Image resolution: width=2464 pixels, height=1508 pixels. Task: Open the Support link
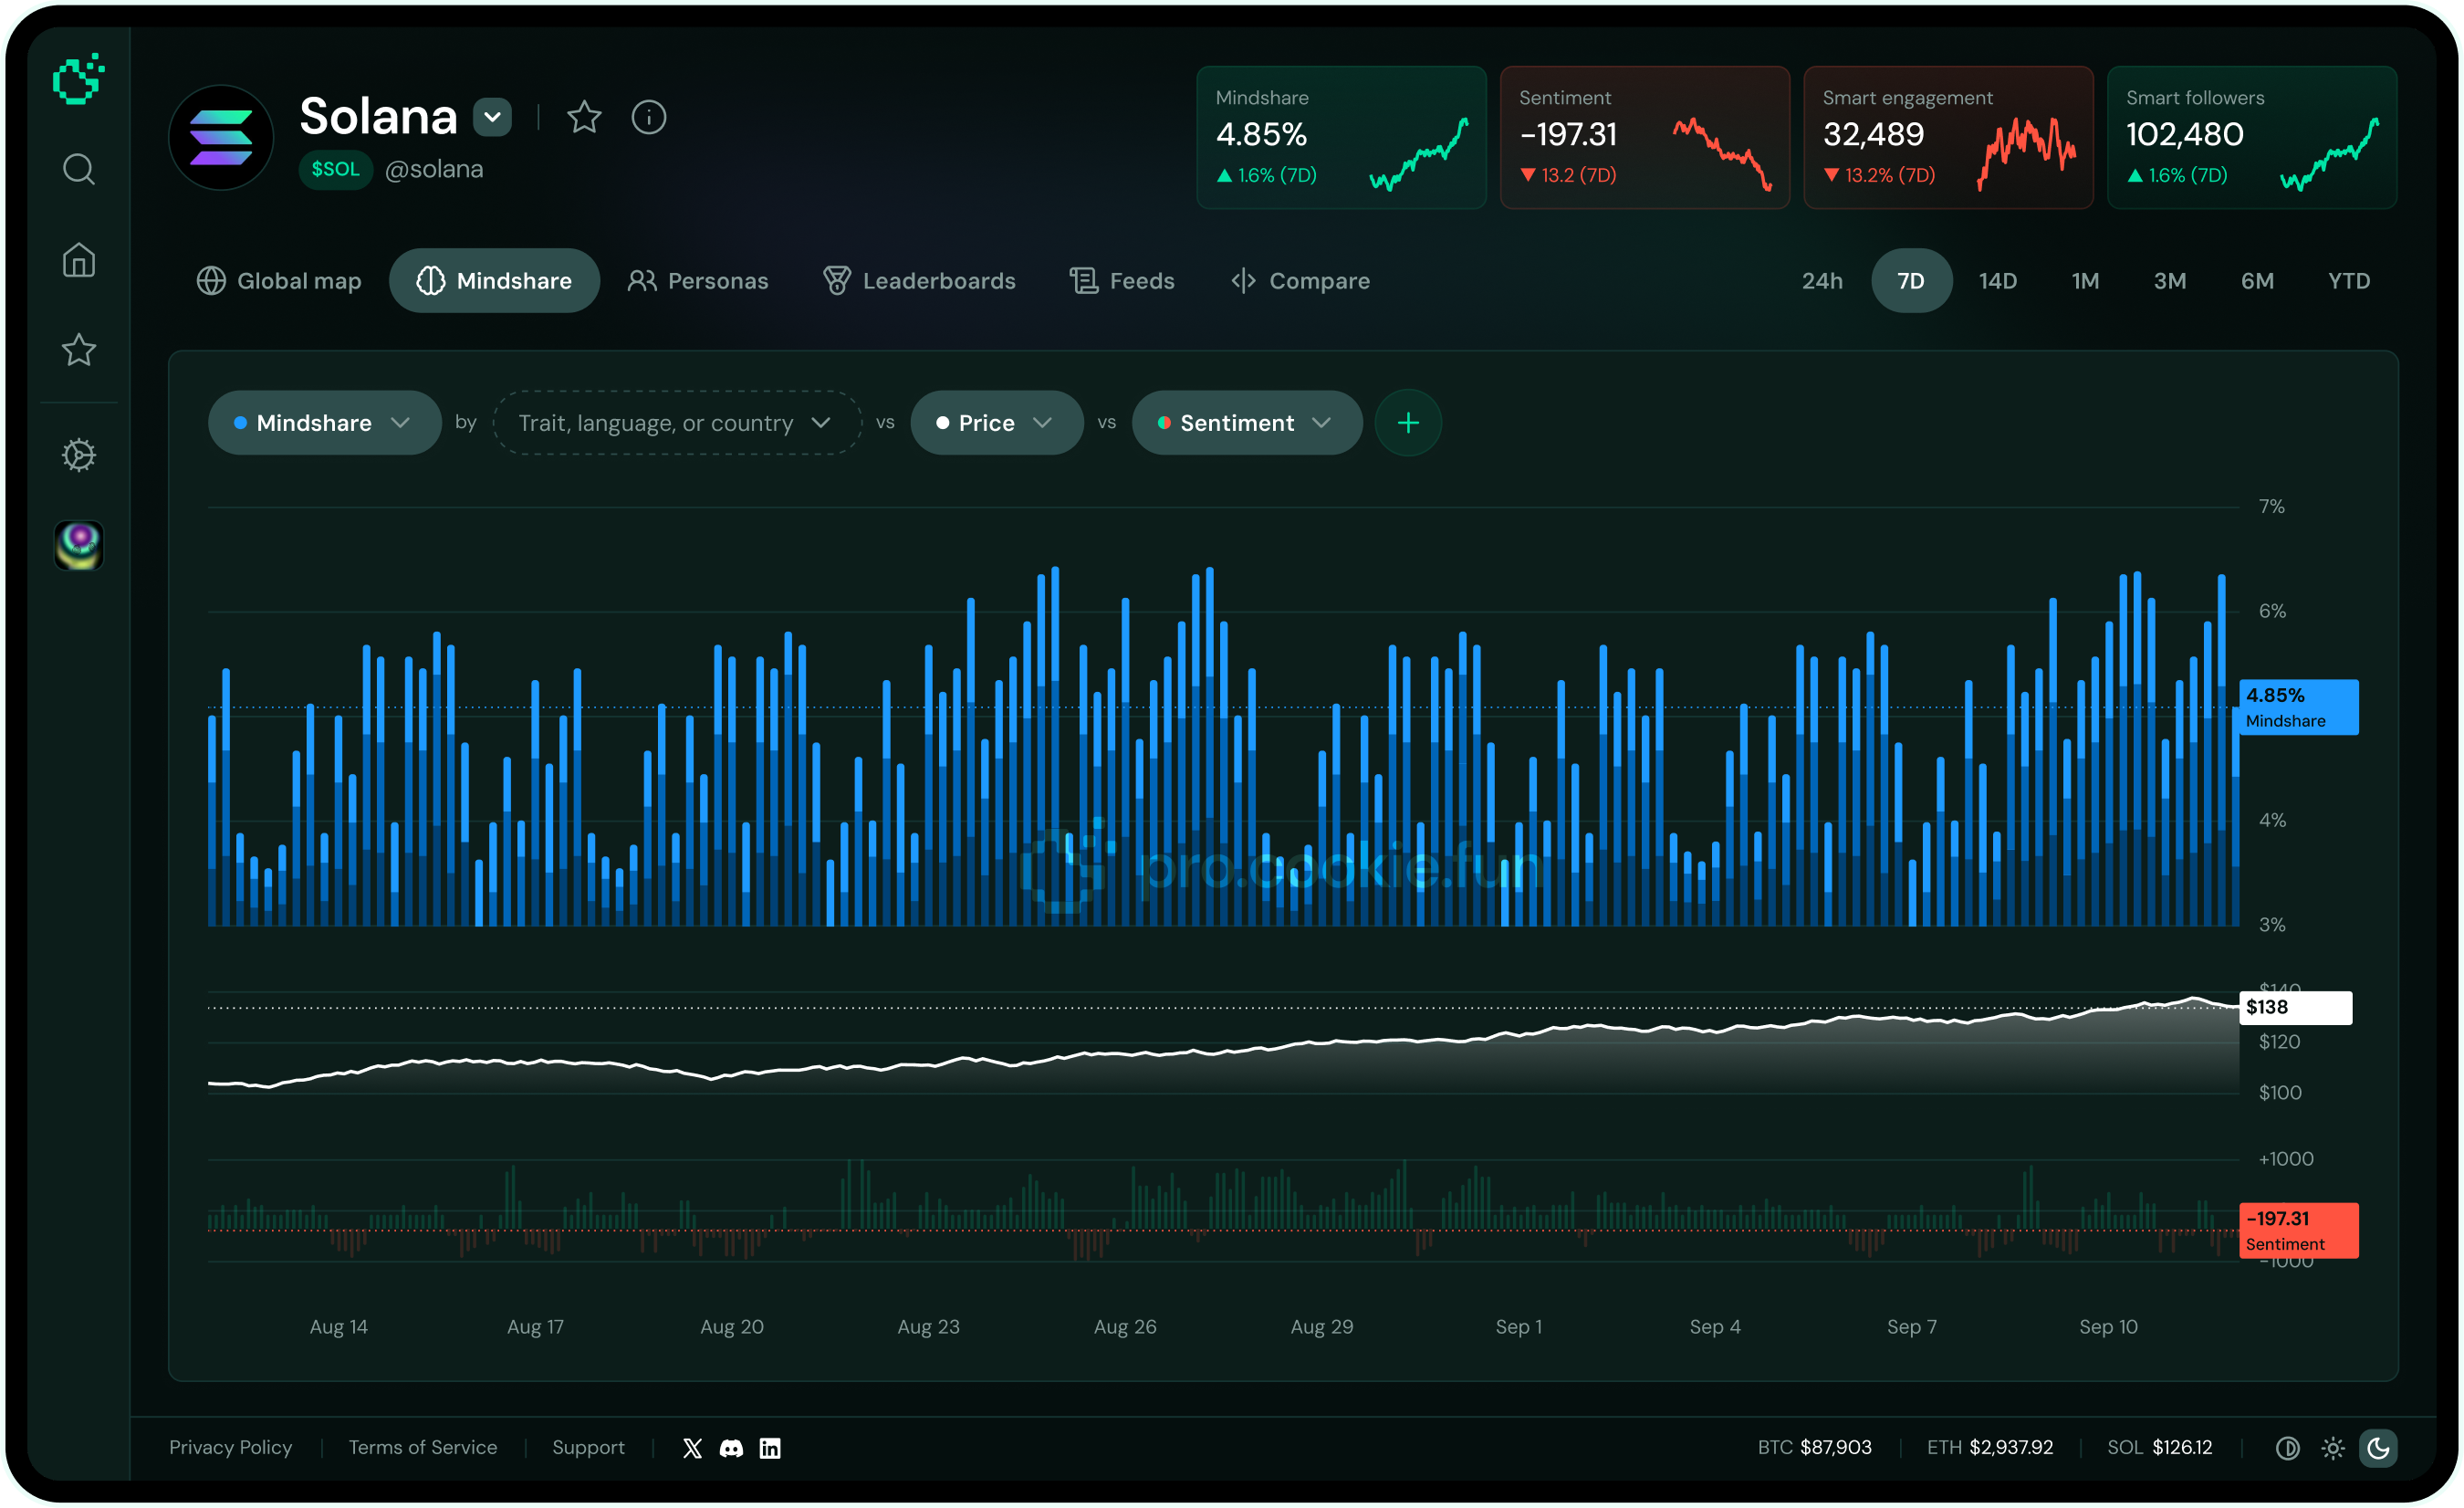[x=588, y=1447]
